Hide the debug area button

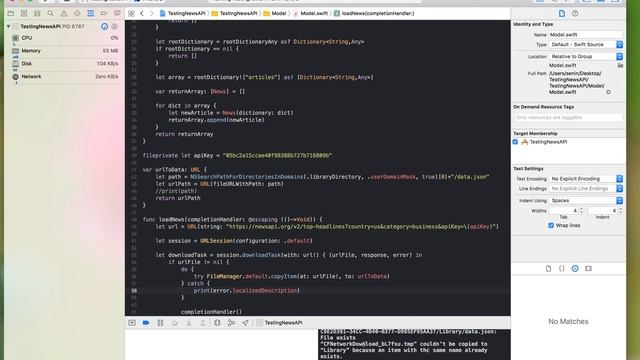[132, 323]
